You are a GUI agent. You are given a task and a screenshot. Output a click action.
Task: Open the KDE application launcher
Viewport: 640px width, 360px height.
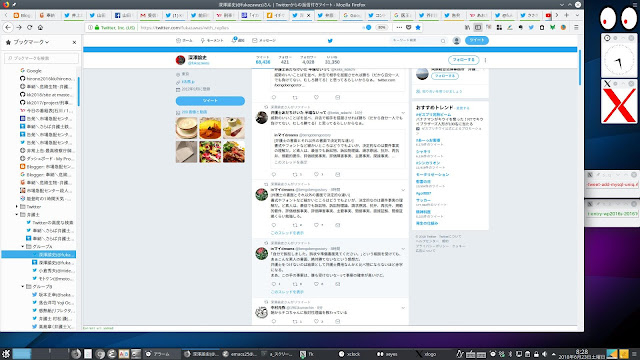click(6, 354)
